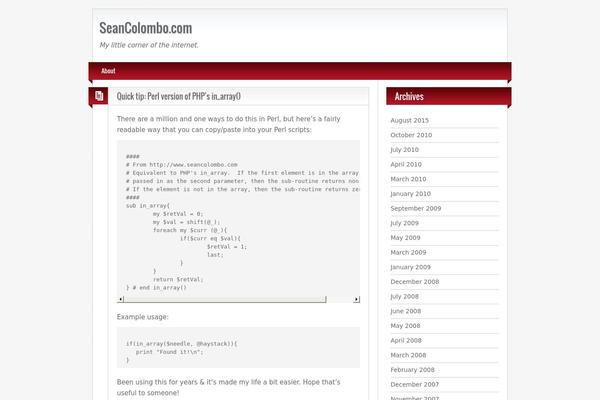This screenshot has width=600, height=400.
Task: Click the 'my $val = shift(@_);' line
Action: coord(187,222)
